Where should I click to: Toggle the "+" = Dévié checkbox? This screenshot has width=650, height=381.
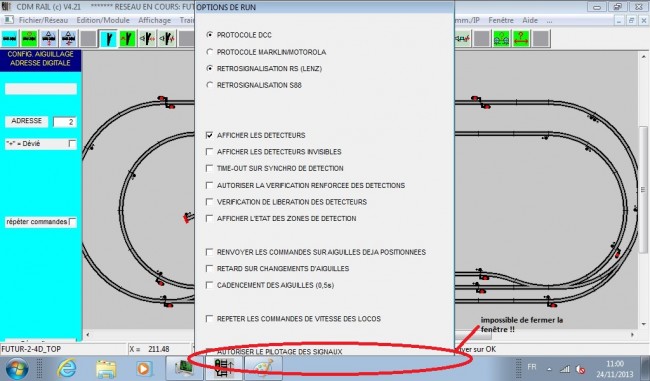(72, 144)
